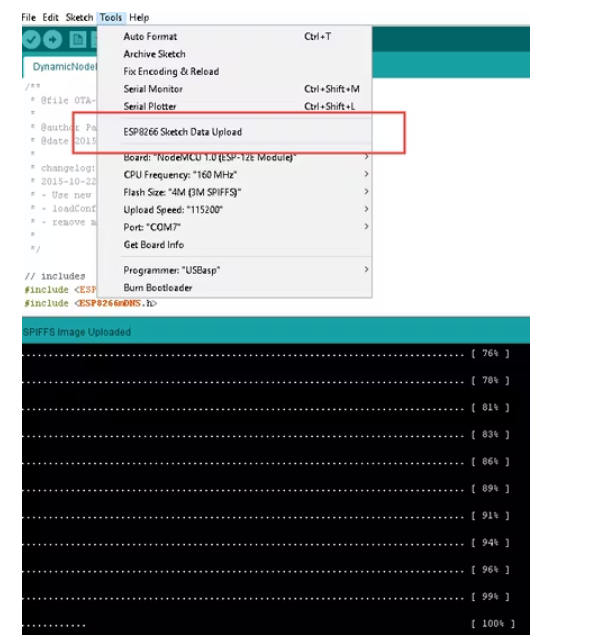Click Burn Bootloader entry
595x641 pixels.
pyautogui.click(x=235, y=288)
